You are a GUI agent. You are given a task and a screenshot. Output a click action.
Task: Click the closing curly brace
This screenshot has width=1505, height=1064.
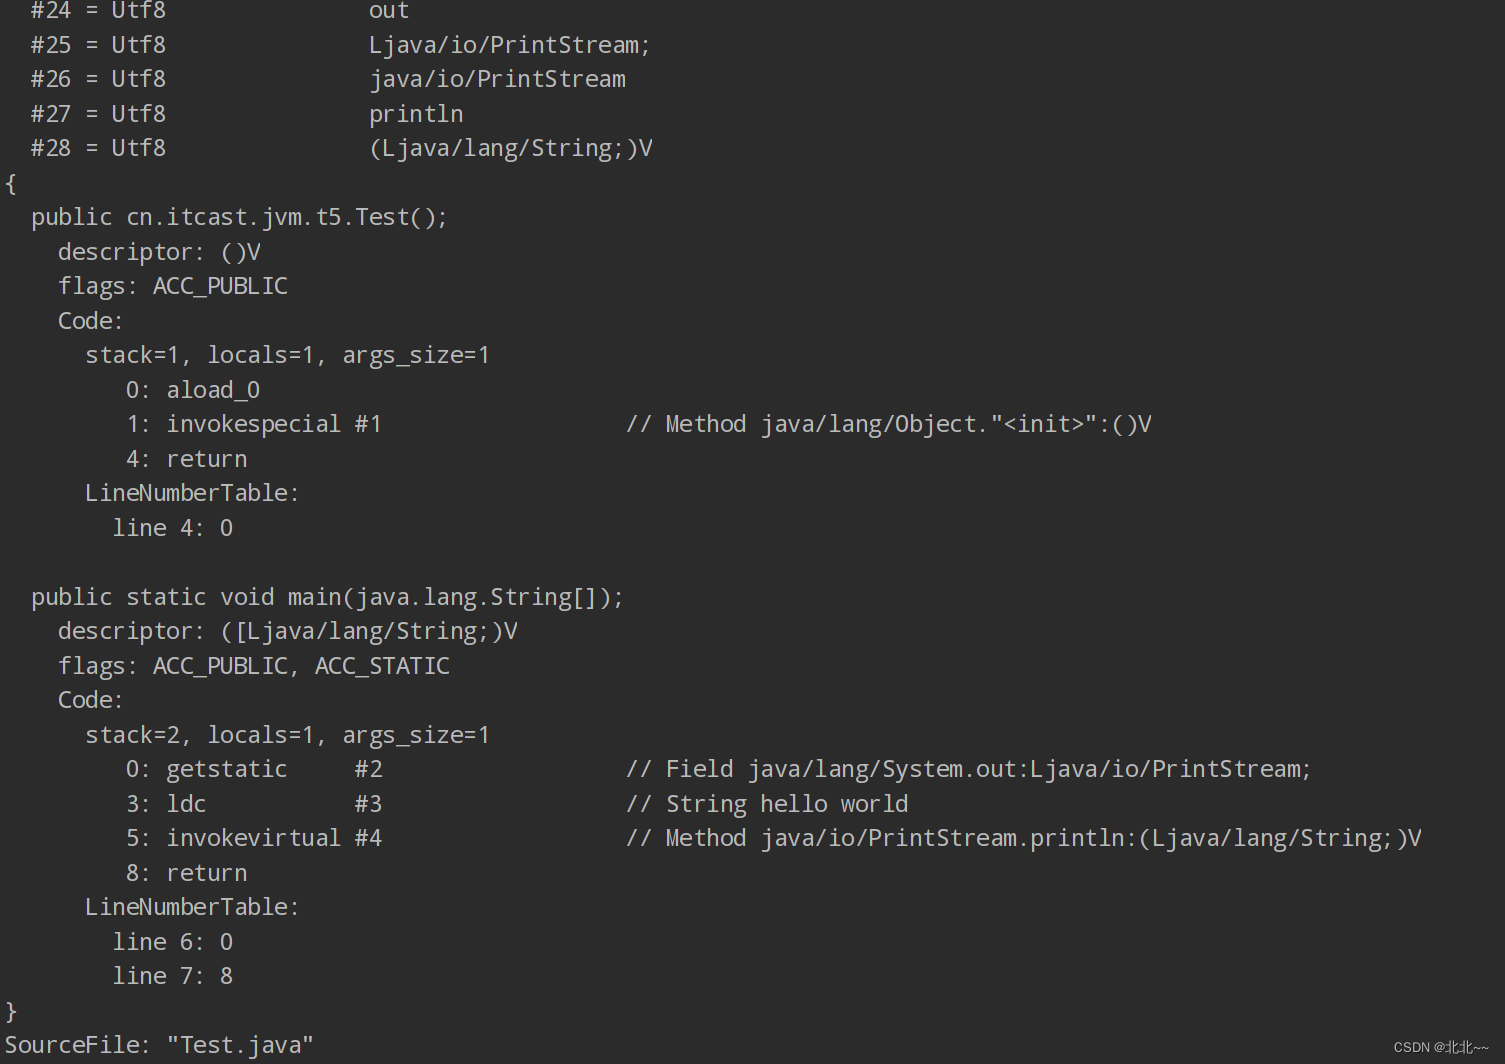tap(11, 1011)
